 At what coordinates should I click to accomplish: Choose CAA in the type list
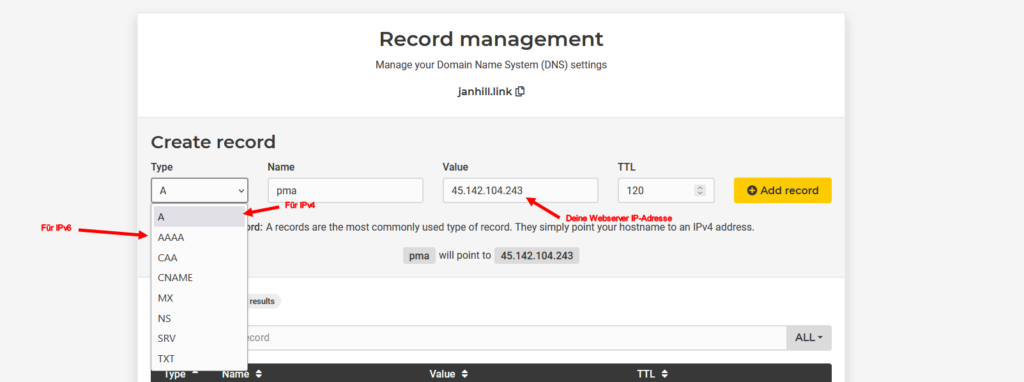[199, 257]
